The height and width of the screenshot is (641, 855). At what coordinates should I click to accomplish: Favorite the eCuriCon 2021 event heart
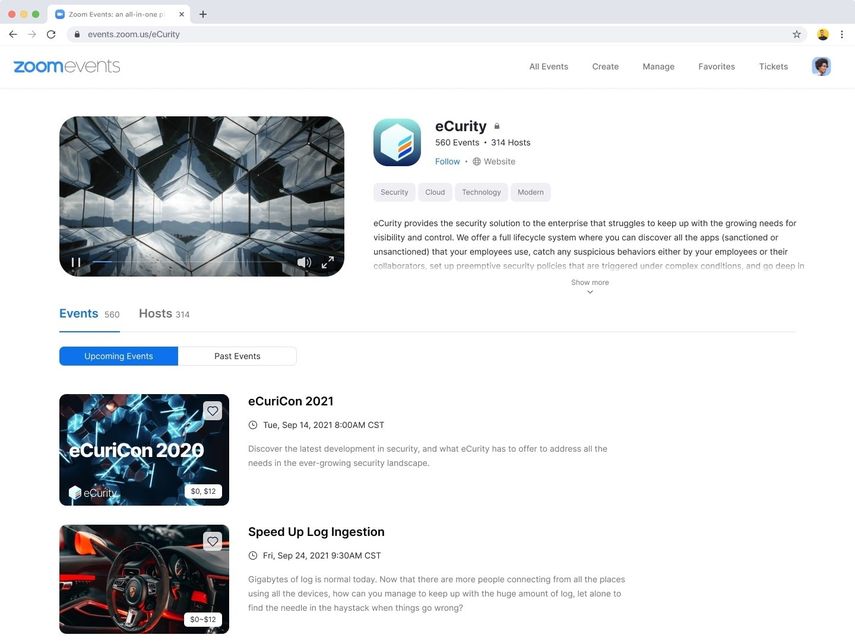point(212,410)
